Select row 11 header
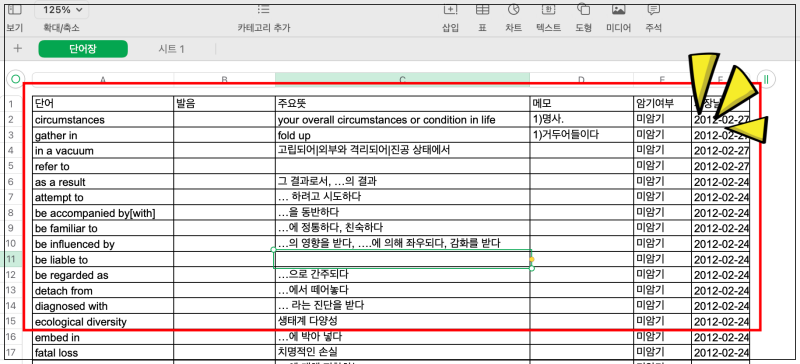This screenshot has height=364, width=800. pos(12,259)
